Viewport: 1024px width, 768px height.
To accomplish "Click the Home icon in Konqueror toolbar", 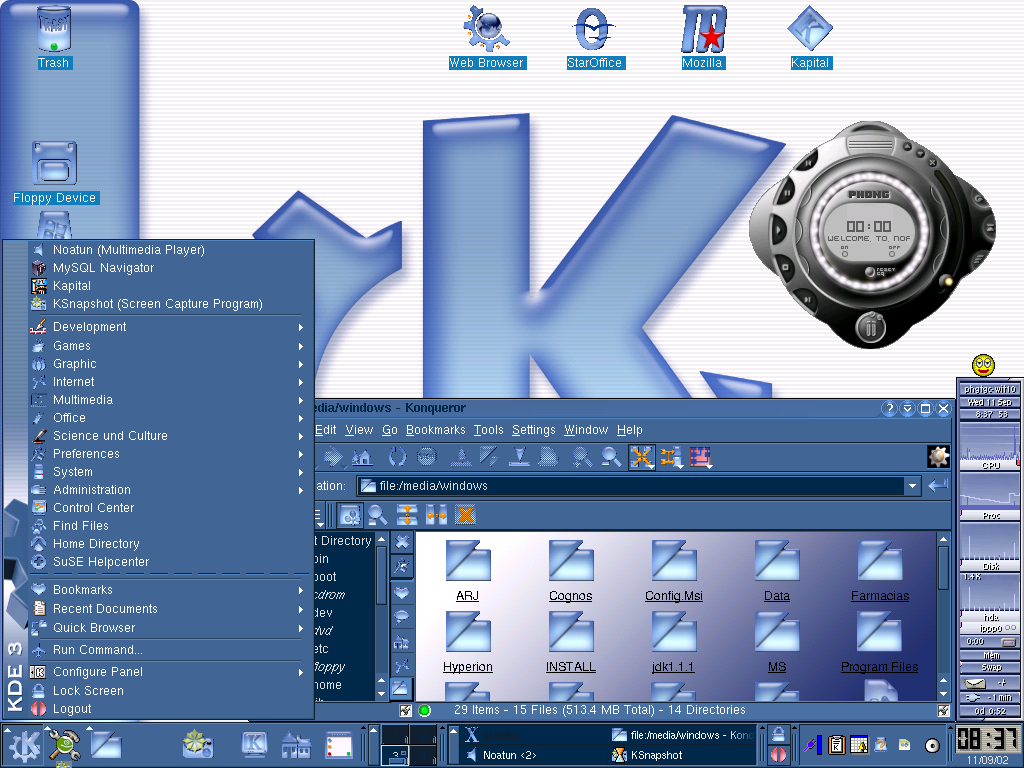I will tap(362, 456).
